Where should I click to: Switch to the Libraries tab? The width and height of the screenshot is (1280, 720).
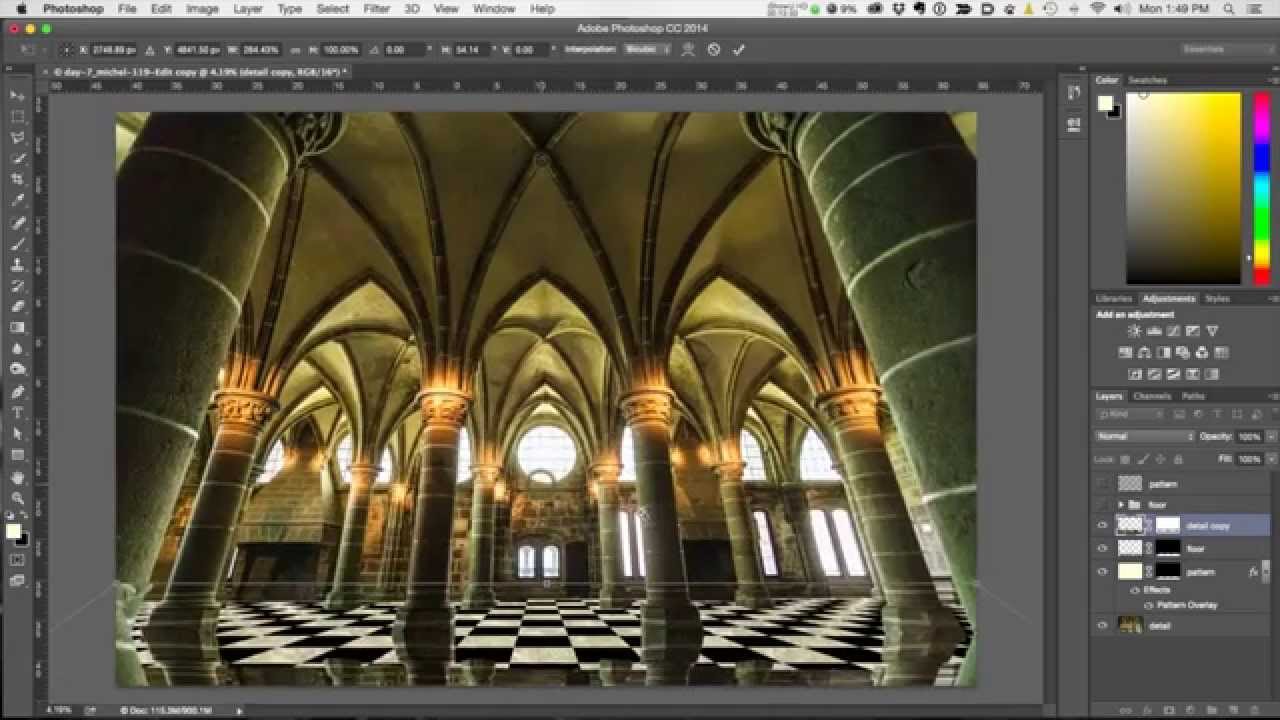click(1113, 298)
